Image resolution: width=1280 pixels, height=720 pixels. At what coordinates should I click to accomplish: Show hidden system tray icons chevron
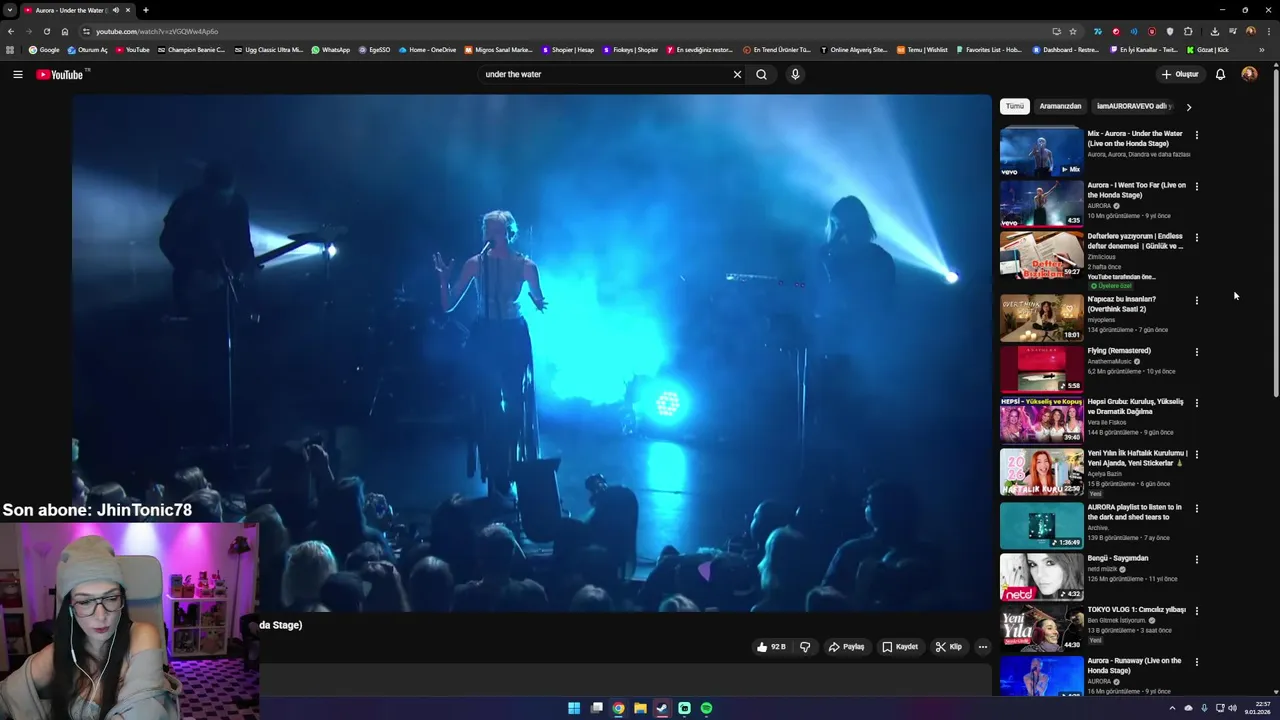coord(1172,708)
